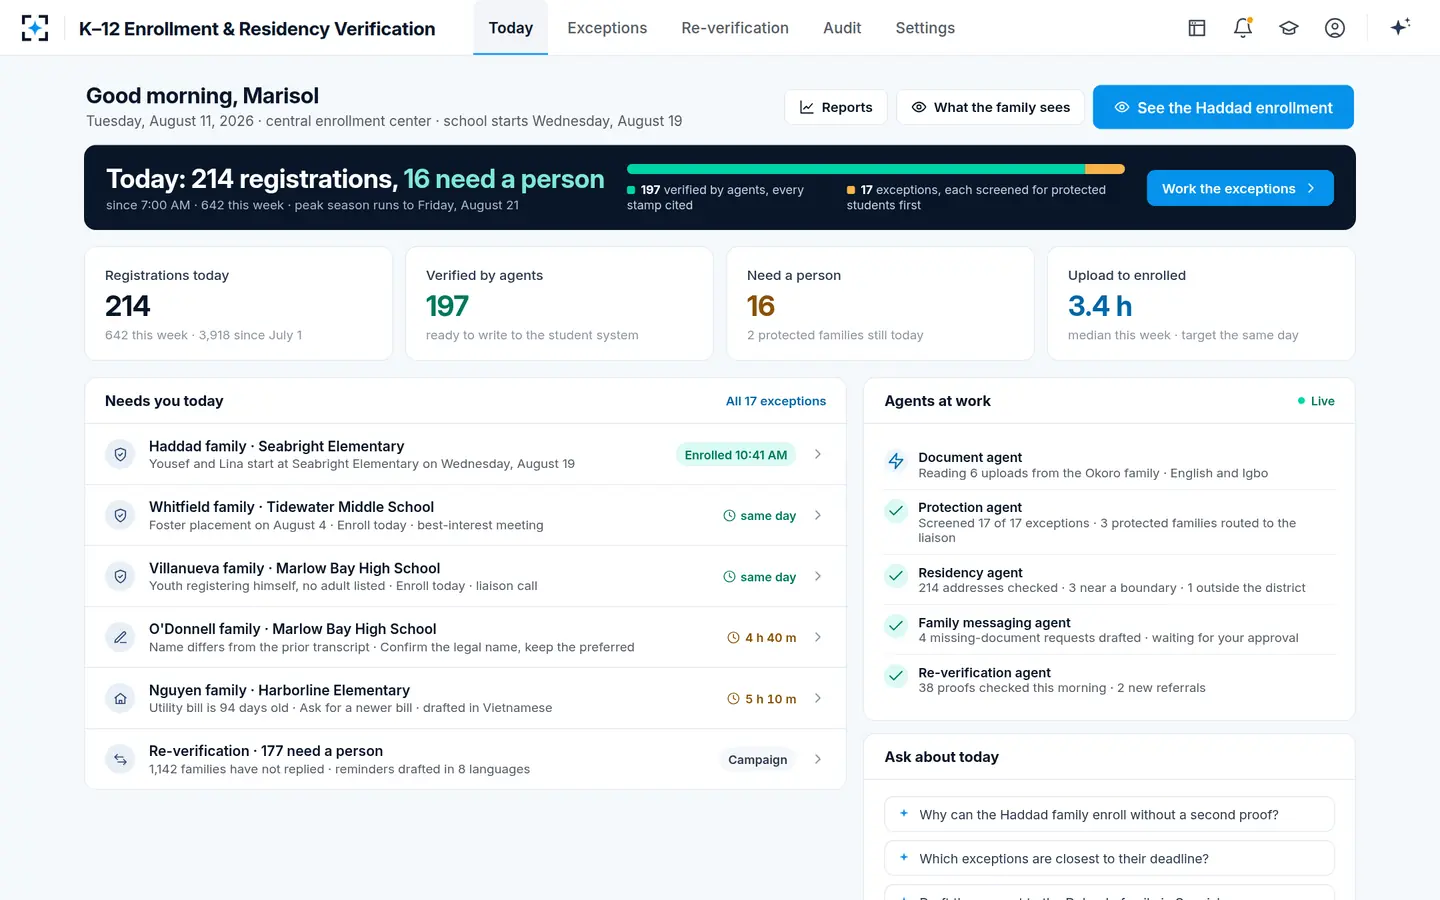1440x900 pixels.
Task: Ask which exceptions are closest to deadline
Action: click(1109, 858)
